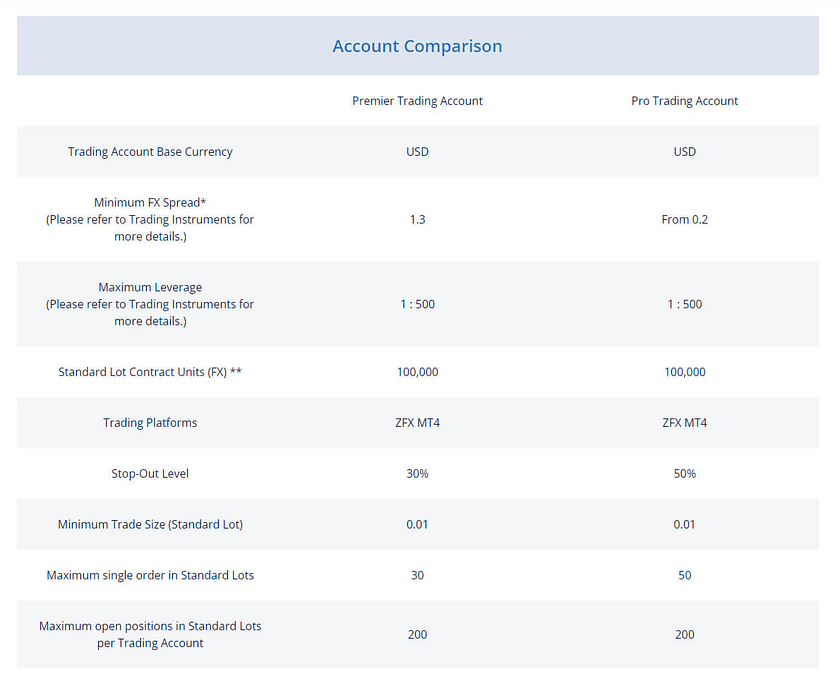Click the Minimum FX Spread row label

pos(150,203)
